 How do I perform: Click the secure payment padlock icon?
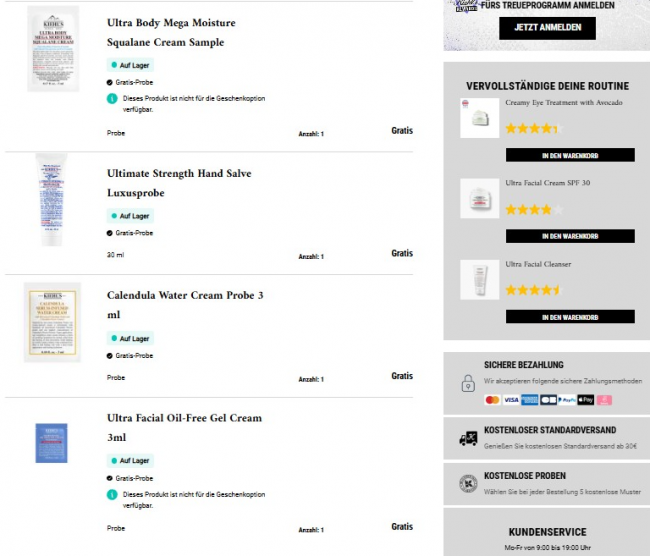pos(468,383)
